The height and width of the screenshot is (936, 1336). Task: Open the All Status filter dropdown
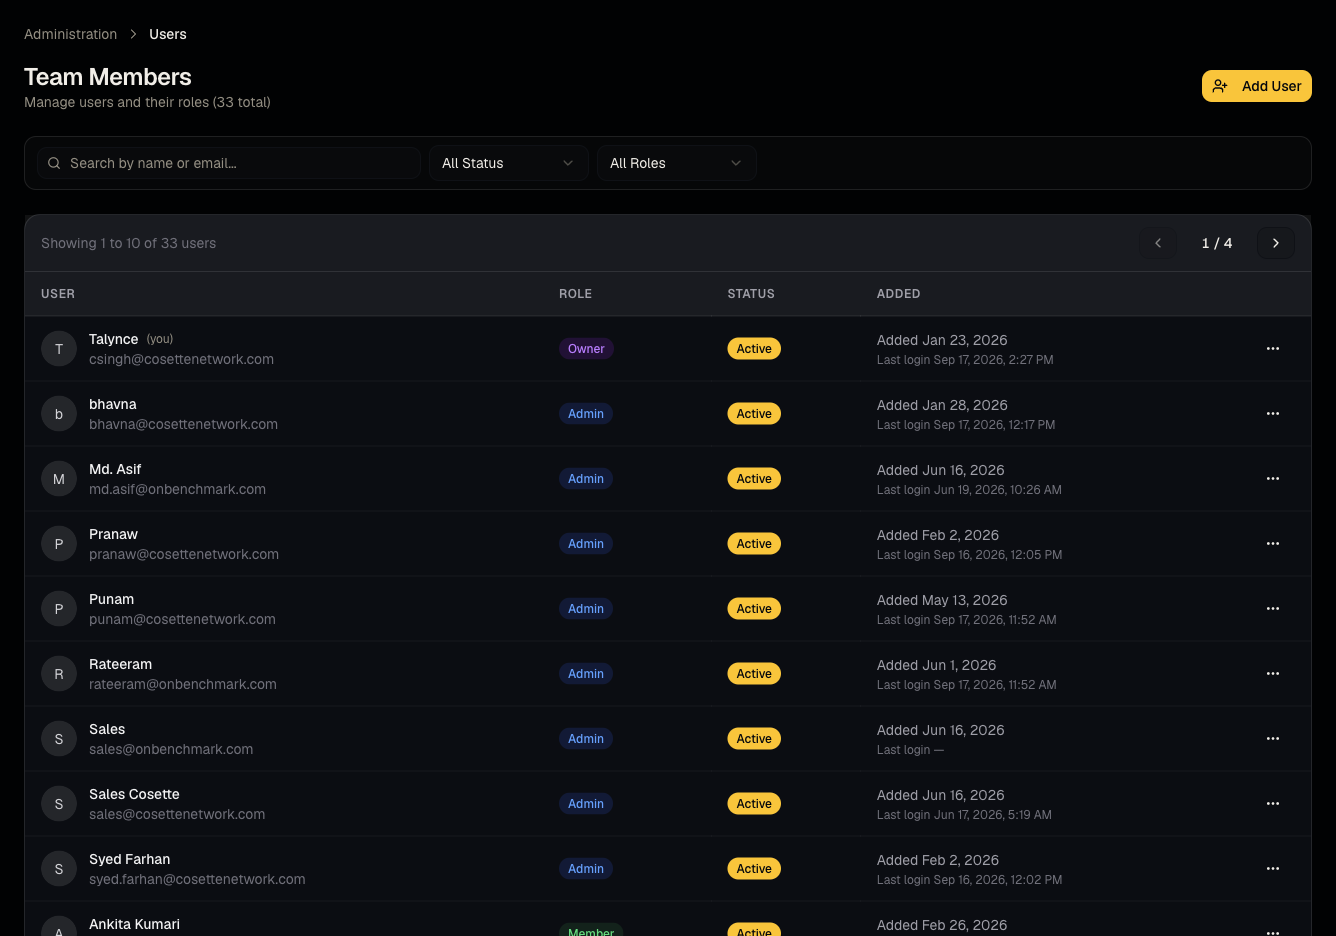508,163
